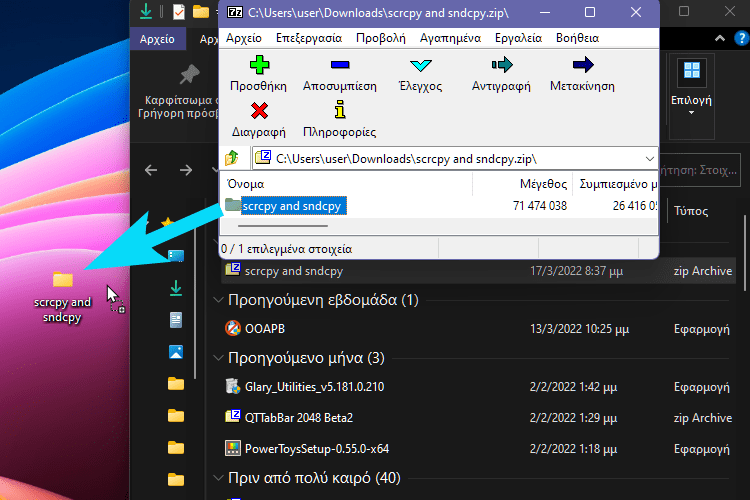The height and width of the screenshot is (500, 750).
Task: Select the scrcpy and sndcpy desktop folder
Action: 62,297
